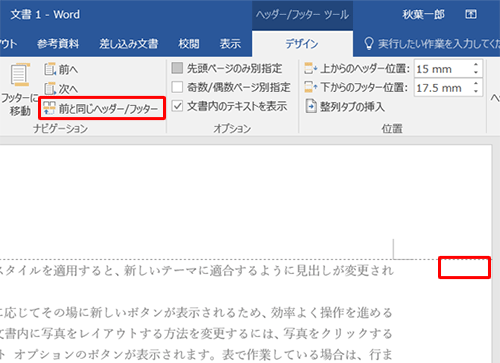The width and height of the screenshot is (500, 363).
Task: Click the 上からのヘッダー位置 icon
Action: pos(310,69)
